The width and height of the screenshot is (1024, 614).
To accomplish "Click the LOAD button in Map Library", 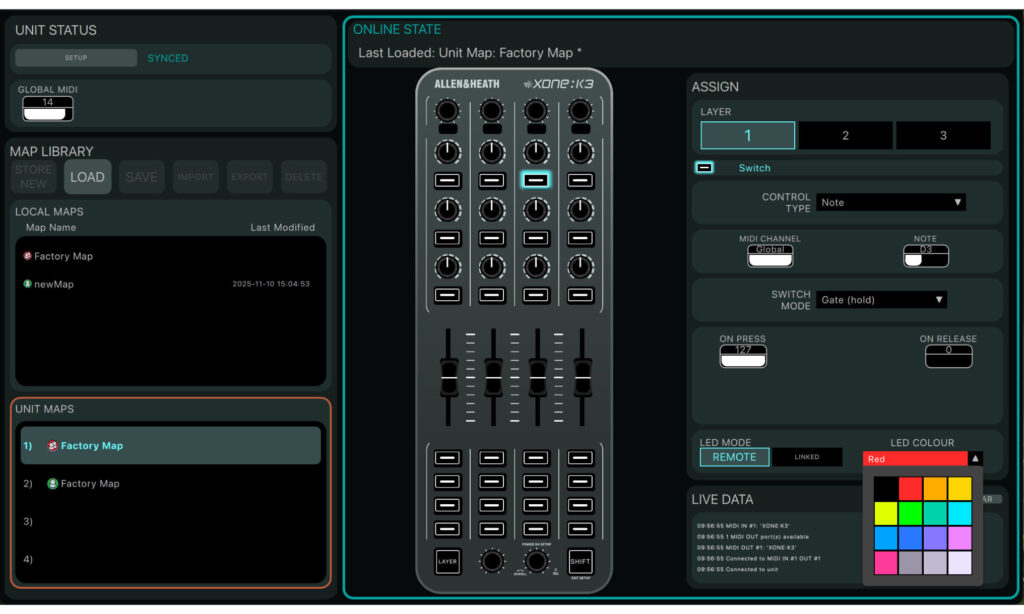I will pos(87,177).
